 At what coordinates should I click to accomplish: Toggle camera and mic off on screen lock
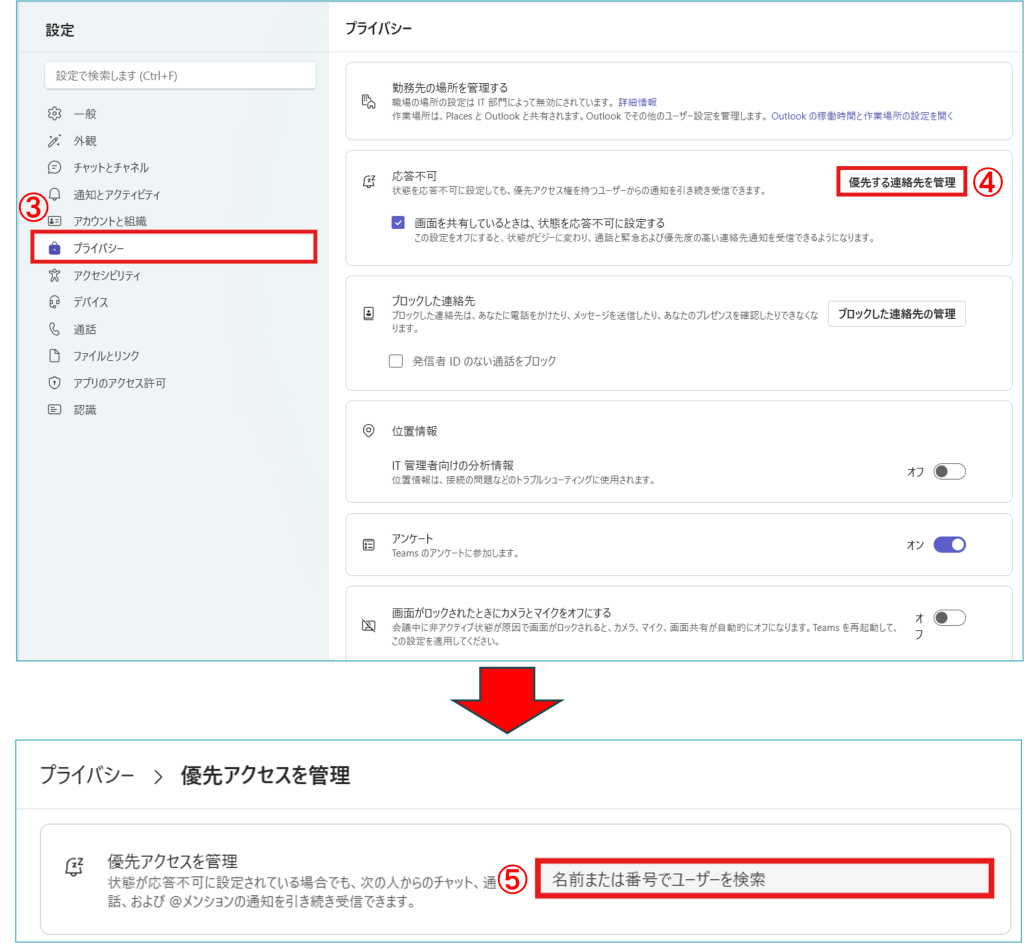(x=949, y=618)
